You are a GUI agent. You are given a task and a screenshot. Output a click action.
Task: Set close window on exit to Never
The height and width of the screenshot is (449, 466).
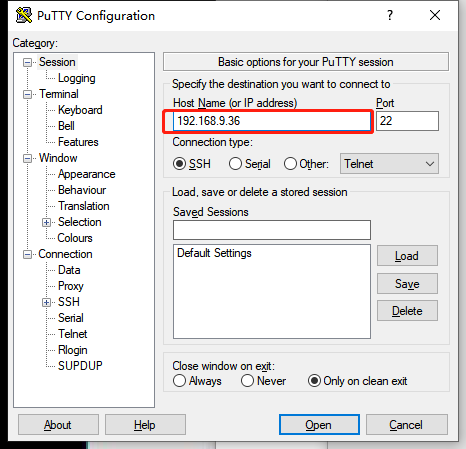(x=247, y=381)
